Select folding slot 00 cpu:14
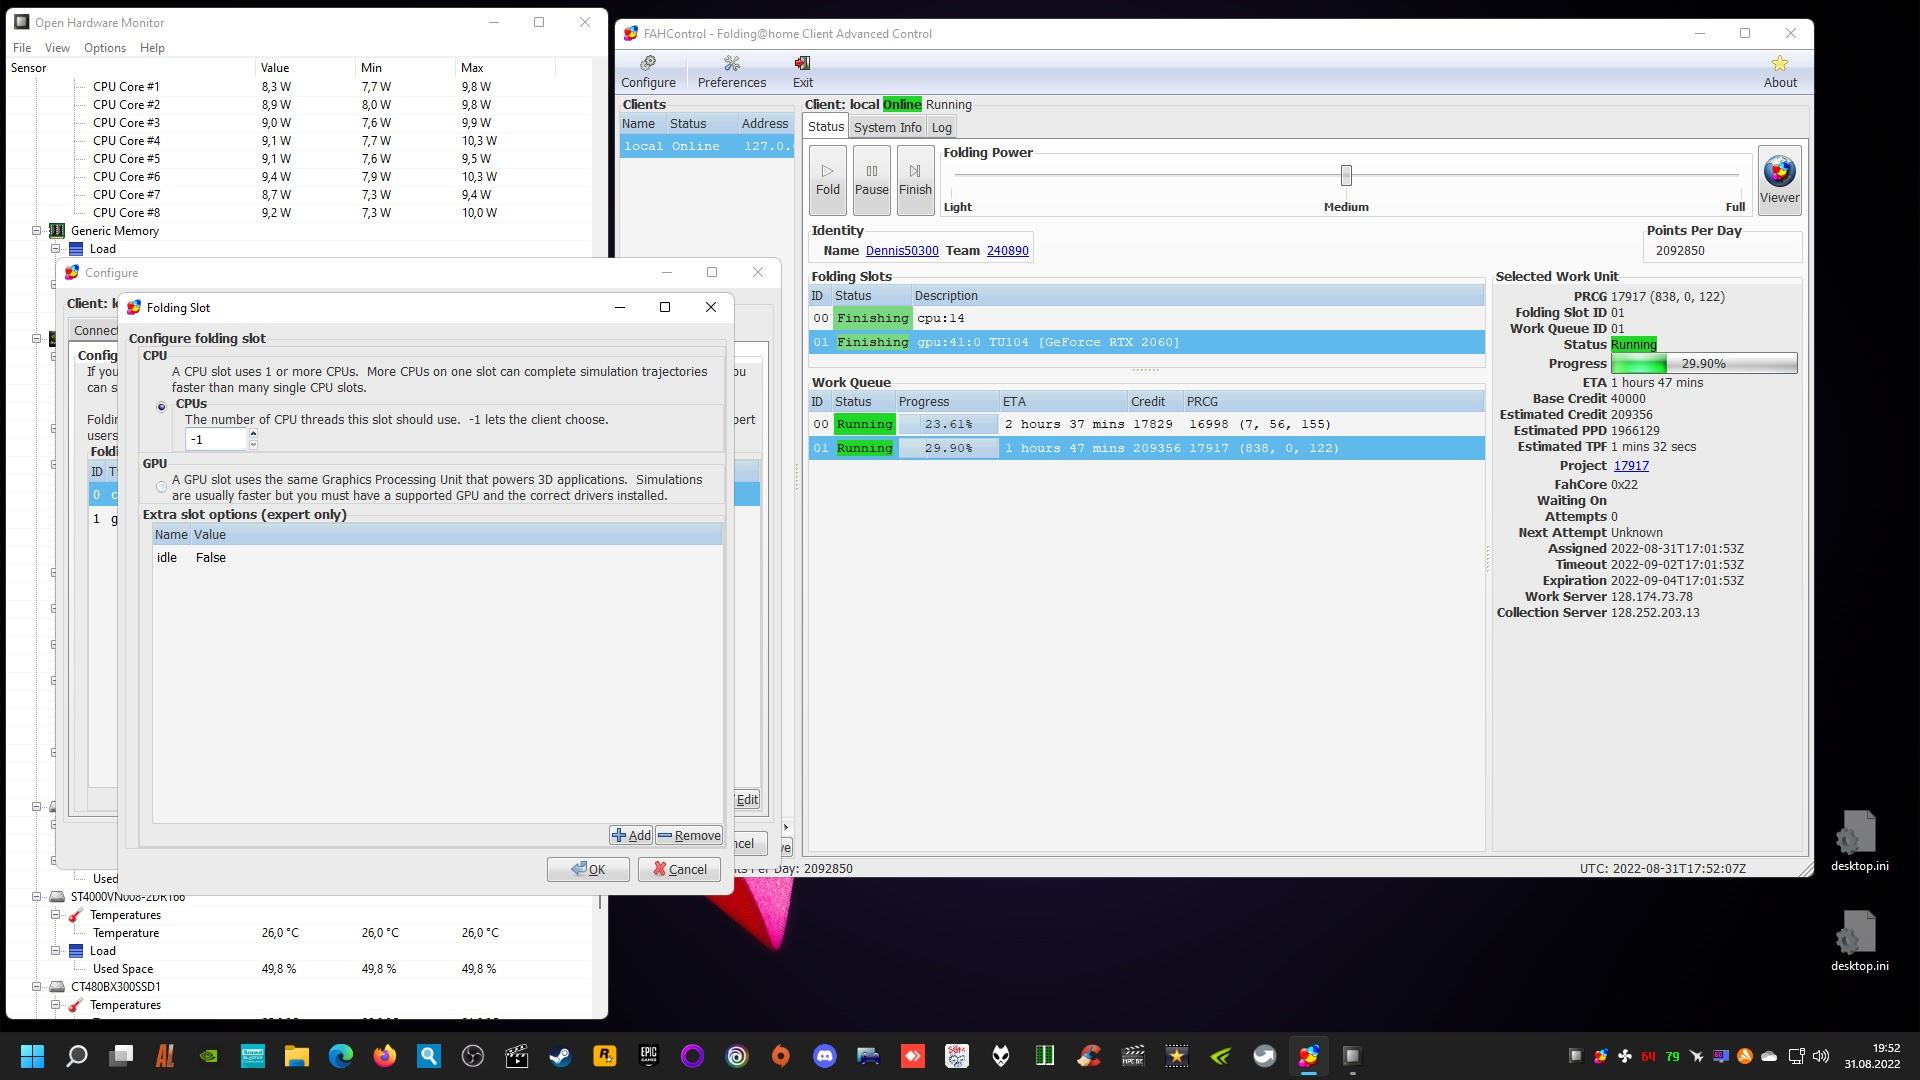The height and width of the screenshot is (1080, 1920). tap(1146, 318)
